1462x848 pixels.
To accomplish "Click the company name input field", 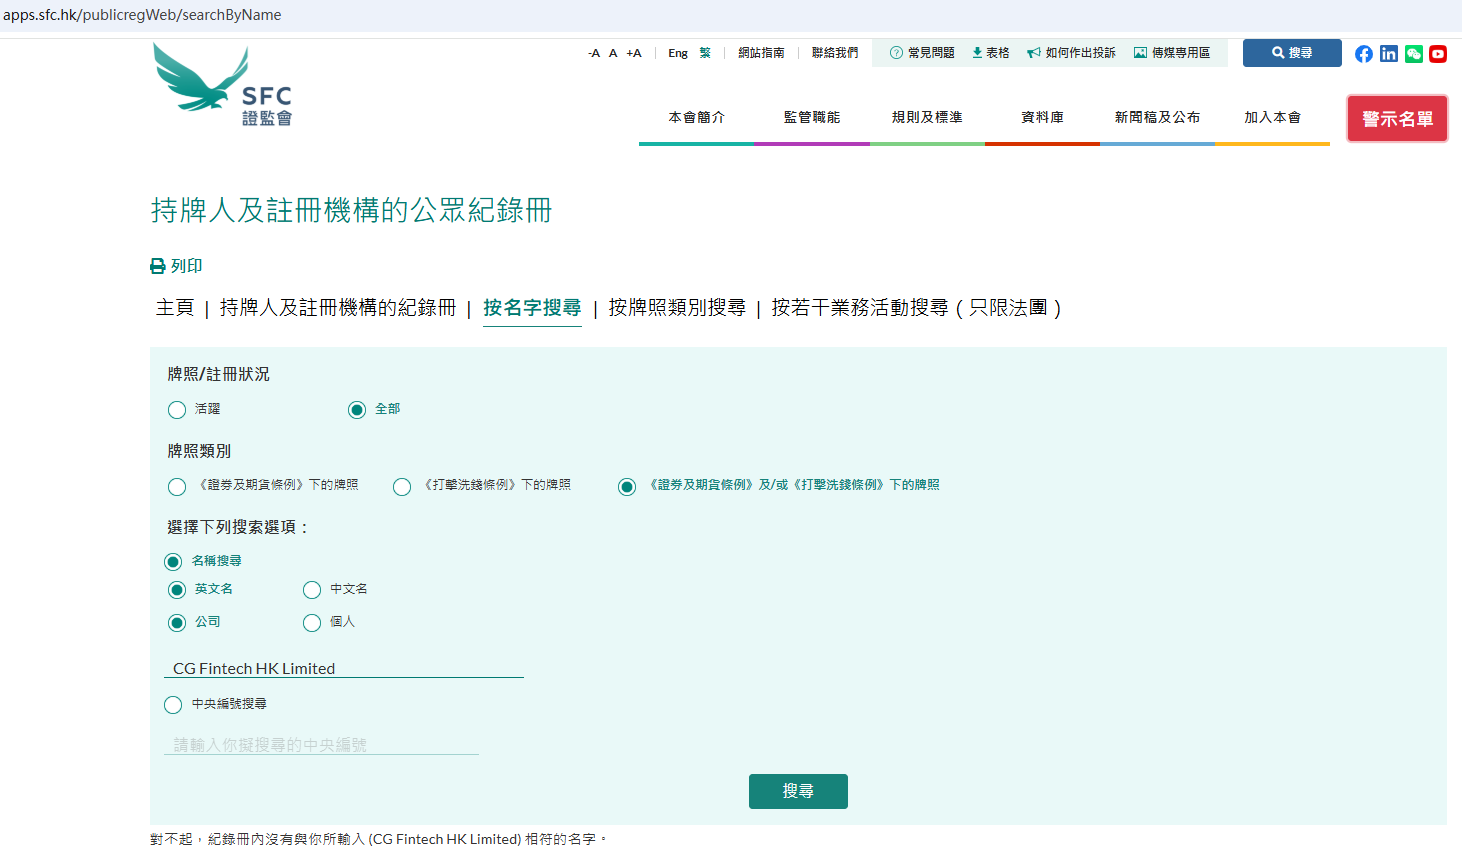I will [343, 668].
